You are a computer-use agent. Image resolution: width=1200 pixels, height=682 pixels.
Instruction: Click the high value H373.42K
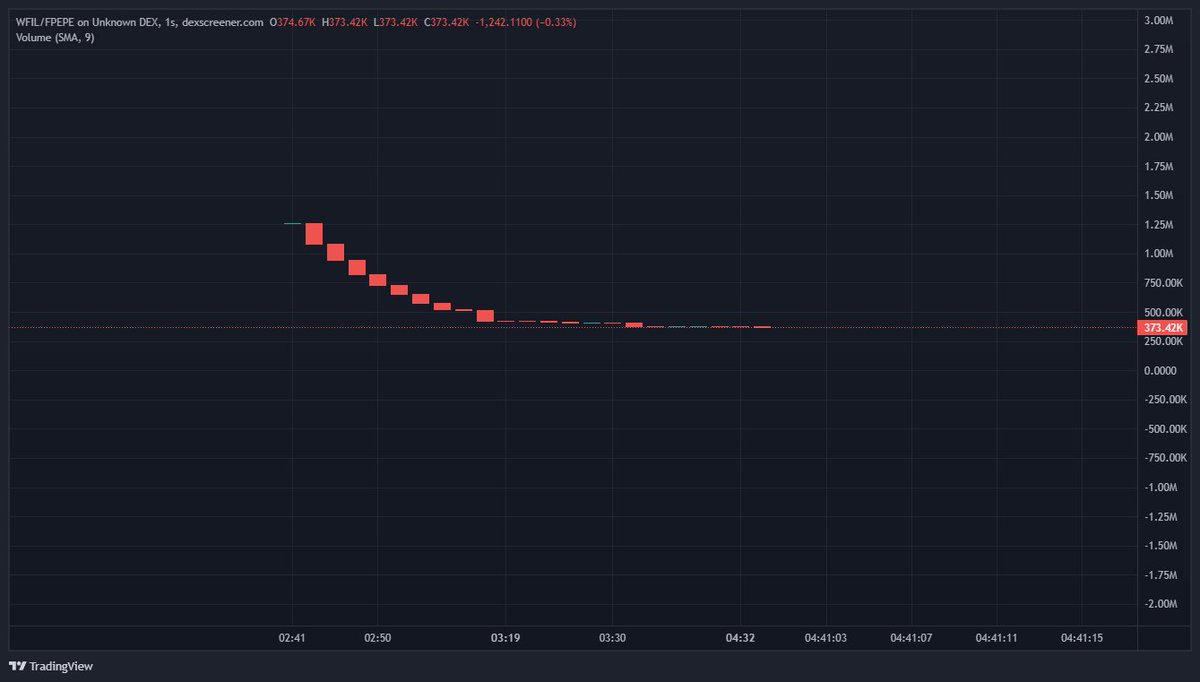coord(345,22)
